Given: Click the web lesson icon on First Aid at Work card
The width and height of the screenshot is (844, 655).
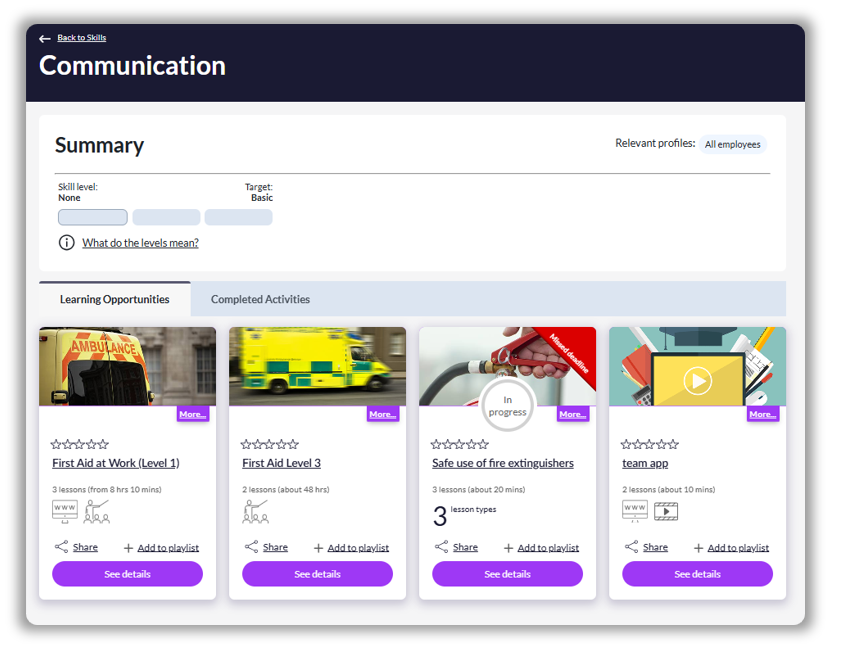Looking at the screenshot, I should (x=64, y=511).
